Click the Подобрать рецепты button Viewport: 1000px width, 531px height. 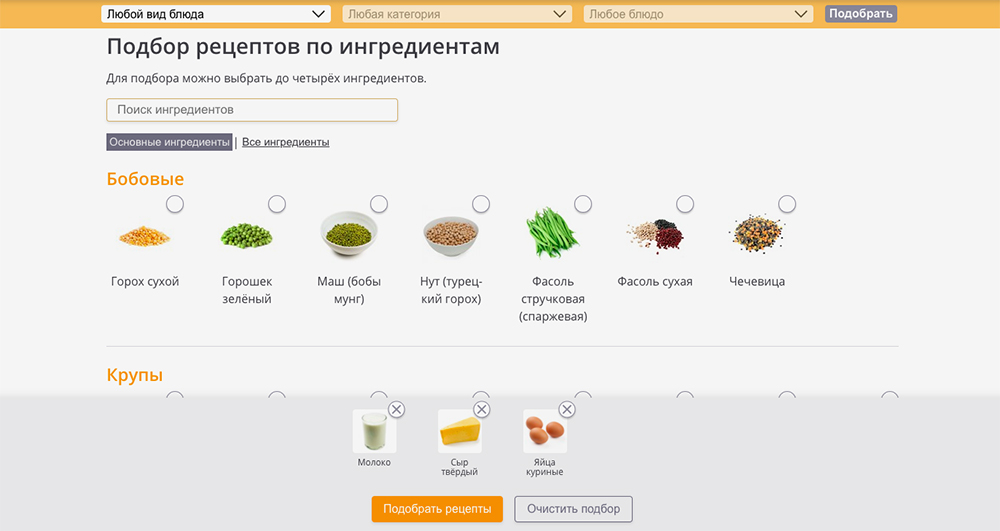pos(438,509)
